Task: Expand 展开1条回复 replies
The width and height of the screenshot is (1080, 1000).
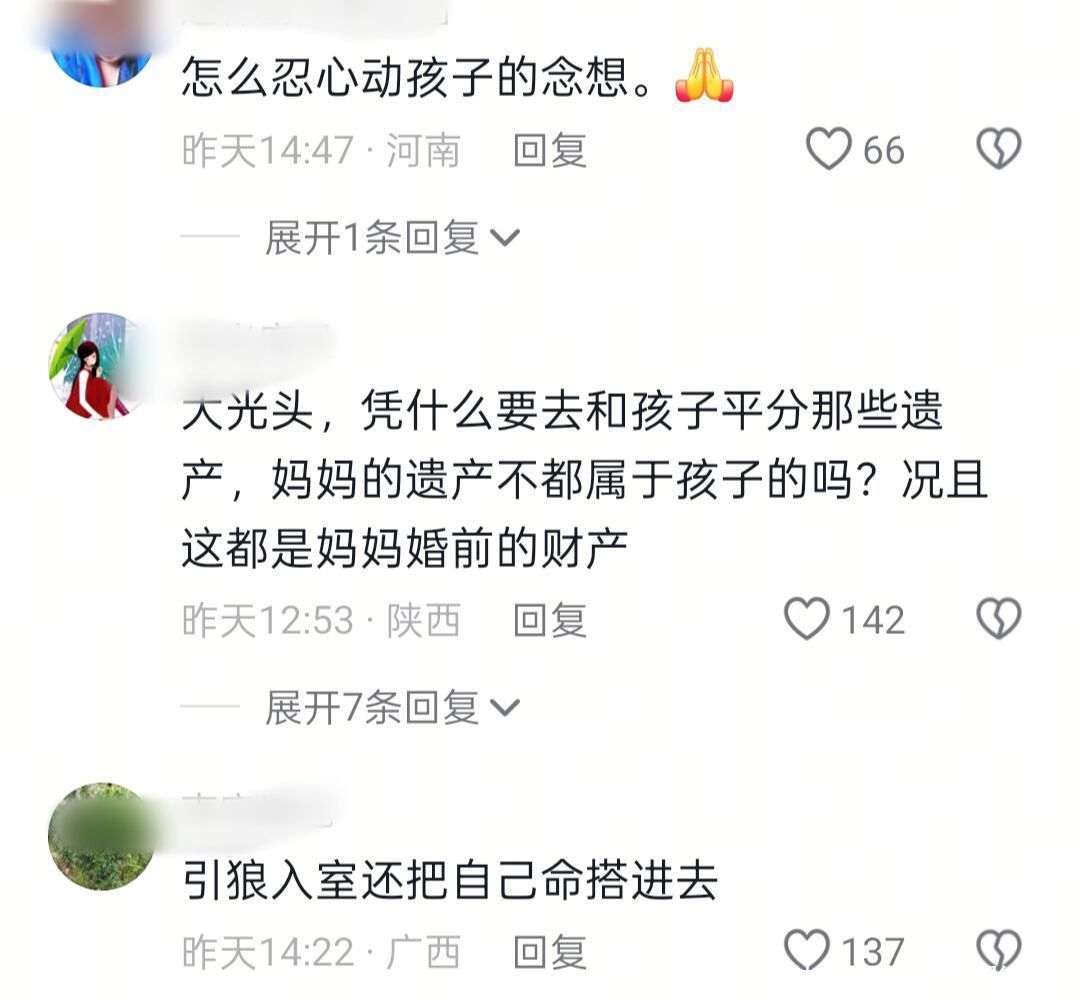Action: 393,238
